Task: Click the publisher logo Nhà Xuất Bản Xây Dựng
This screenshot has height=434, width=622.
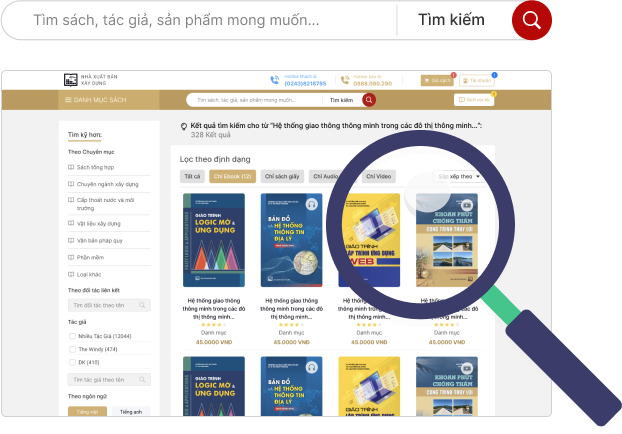Action: point(90,80)
